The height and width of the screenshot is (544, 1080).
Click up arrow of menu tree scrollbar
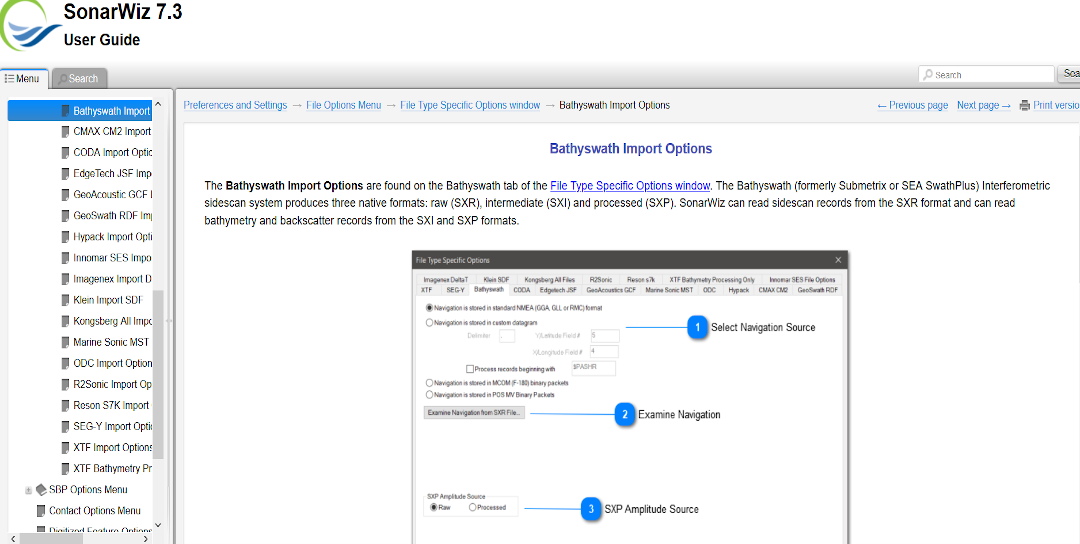pyautogui.click(x=158, y=105)
